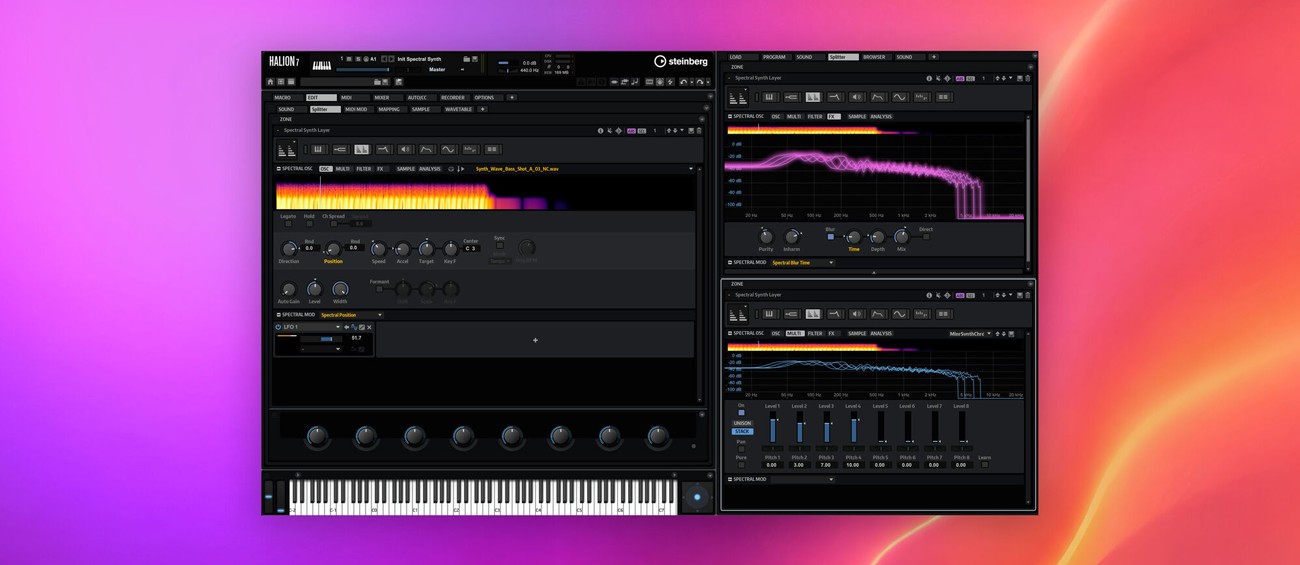Click the ANALYSIS button in left Spectral Osc
The image size is (1300, 565).
pos(429,169)
